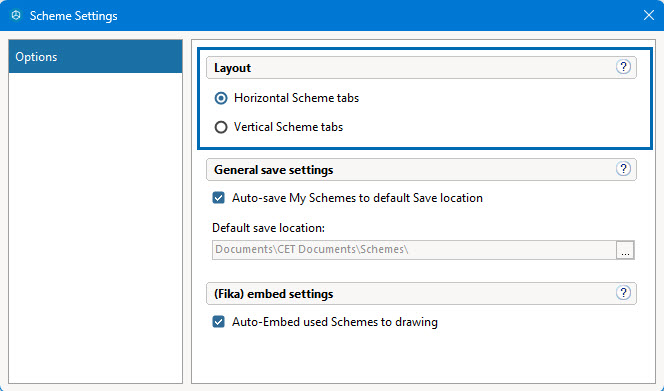Click the (Fika) embed settings header

[x=421, y=294]
